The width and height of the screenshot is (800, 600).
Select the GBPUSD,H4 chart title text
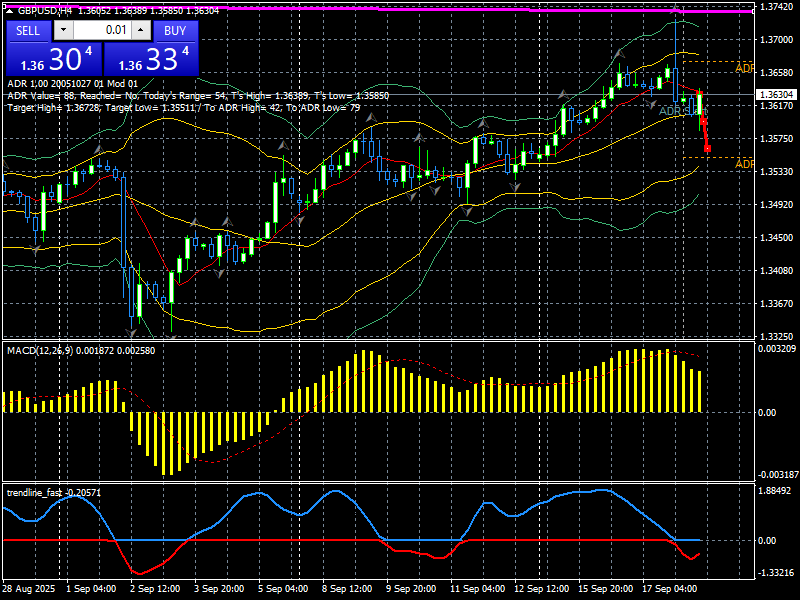(46, 11)
